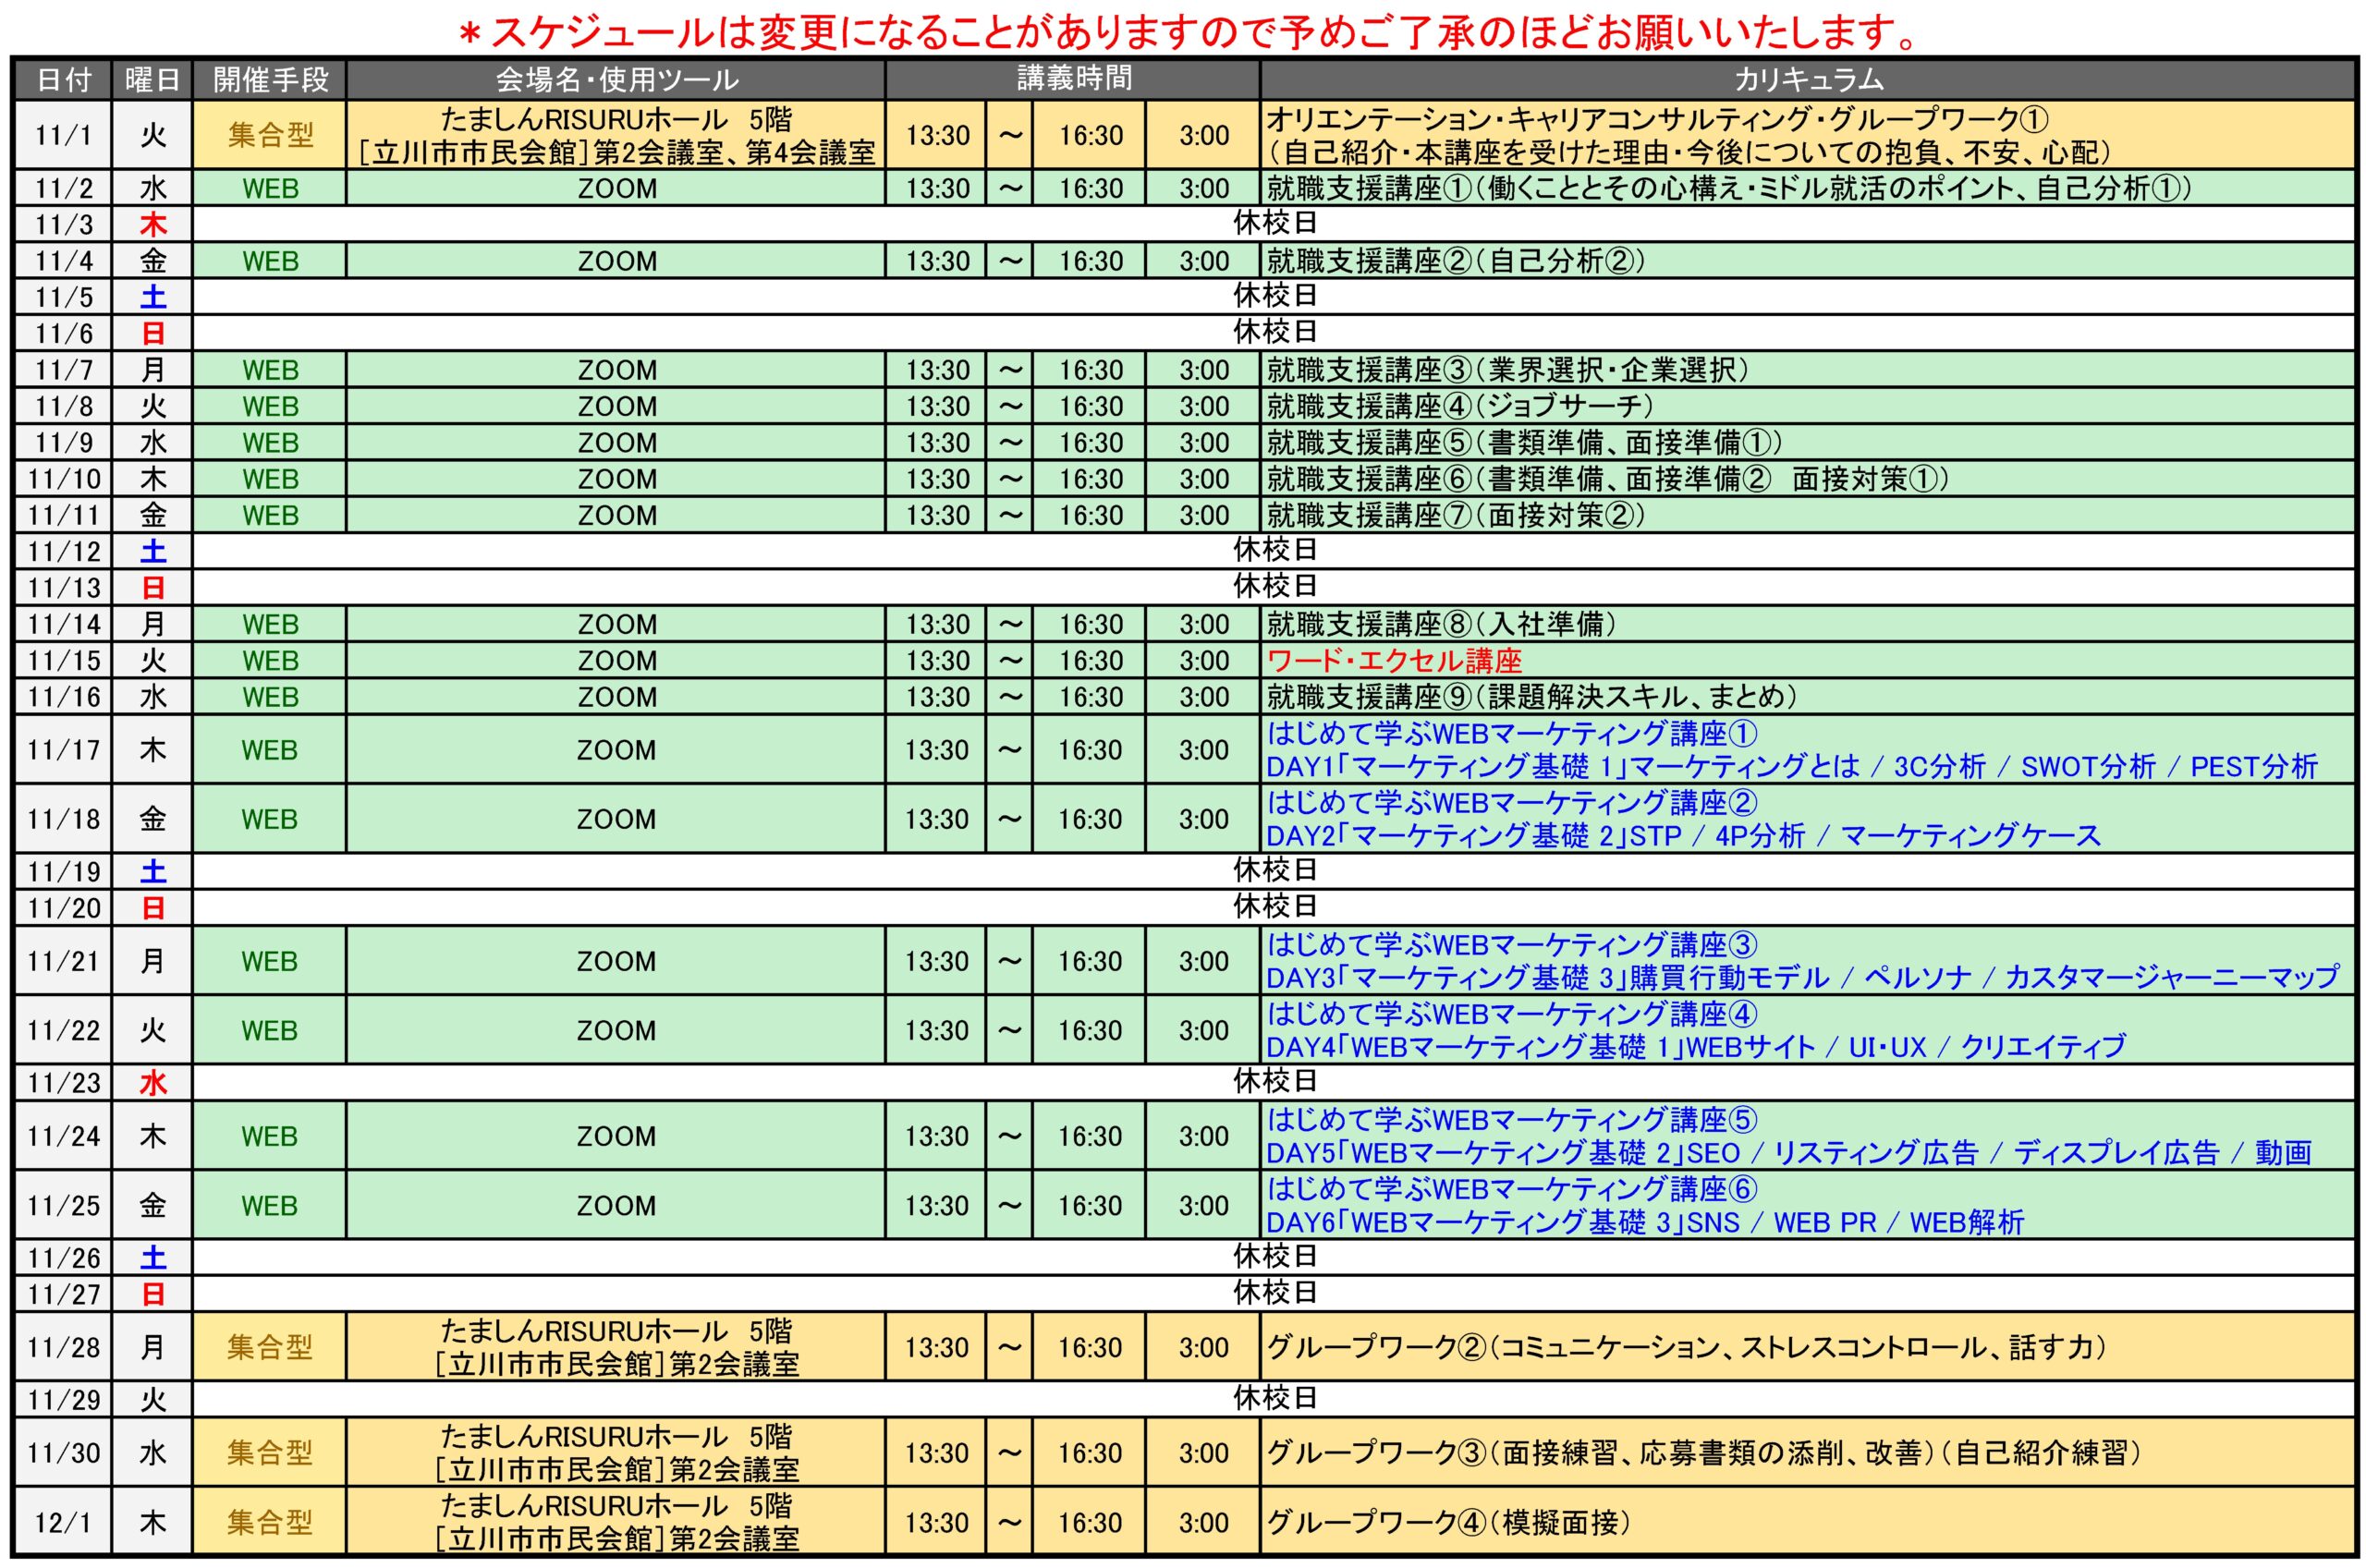Click the DAY1 マーケティング基礎 1 line
Viewport: 2366px width, 1568px height.
[1791, 767]
